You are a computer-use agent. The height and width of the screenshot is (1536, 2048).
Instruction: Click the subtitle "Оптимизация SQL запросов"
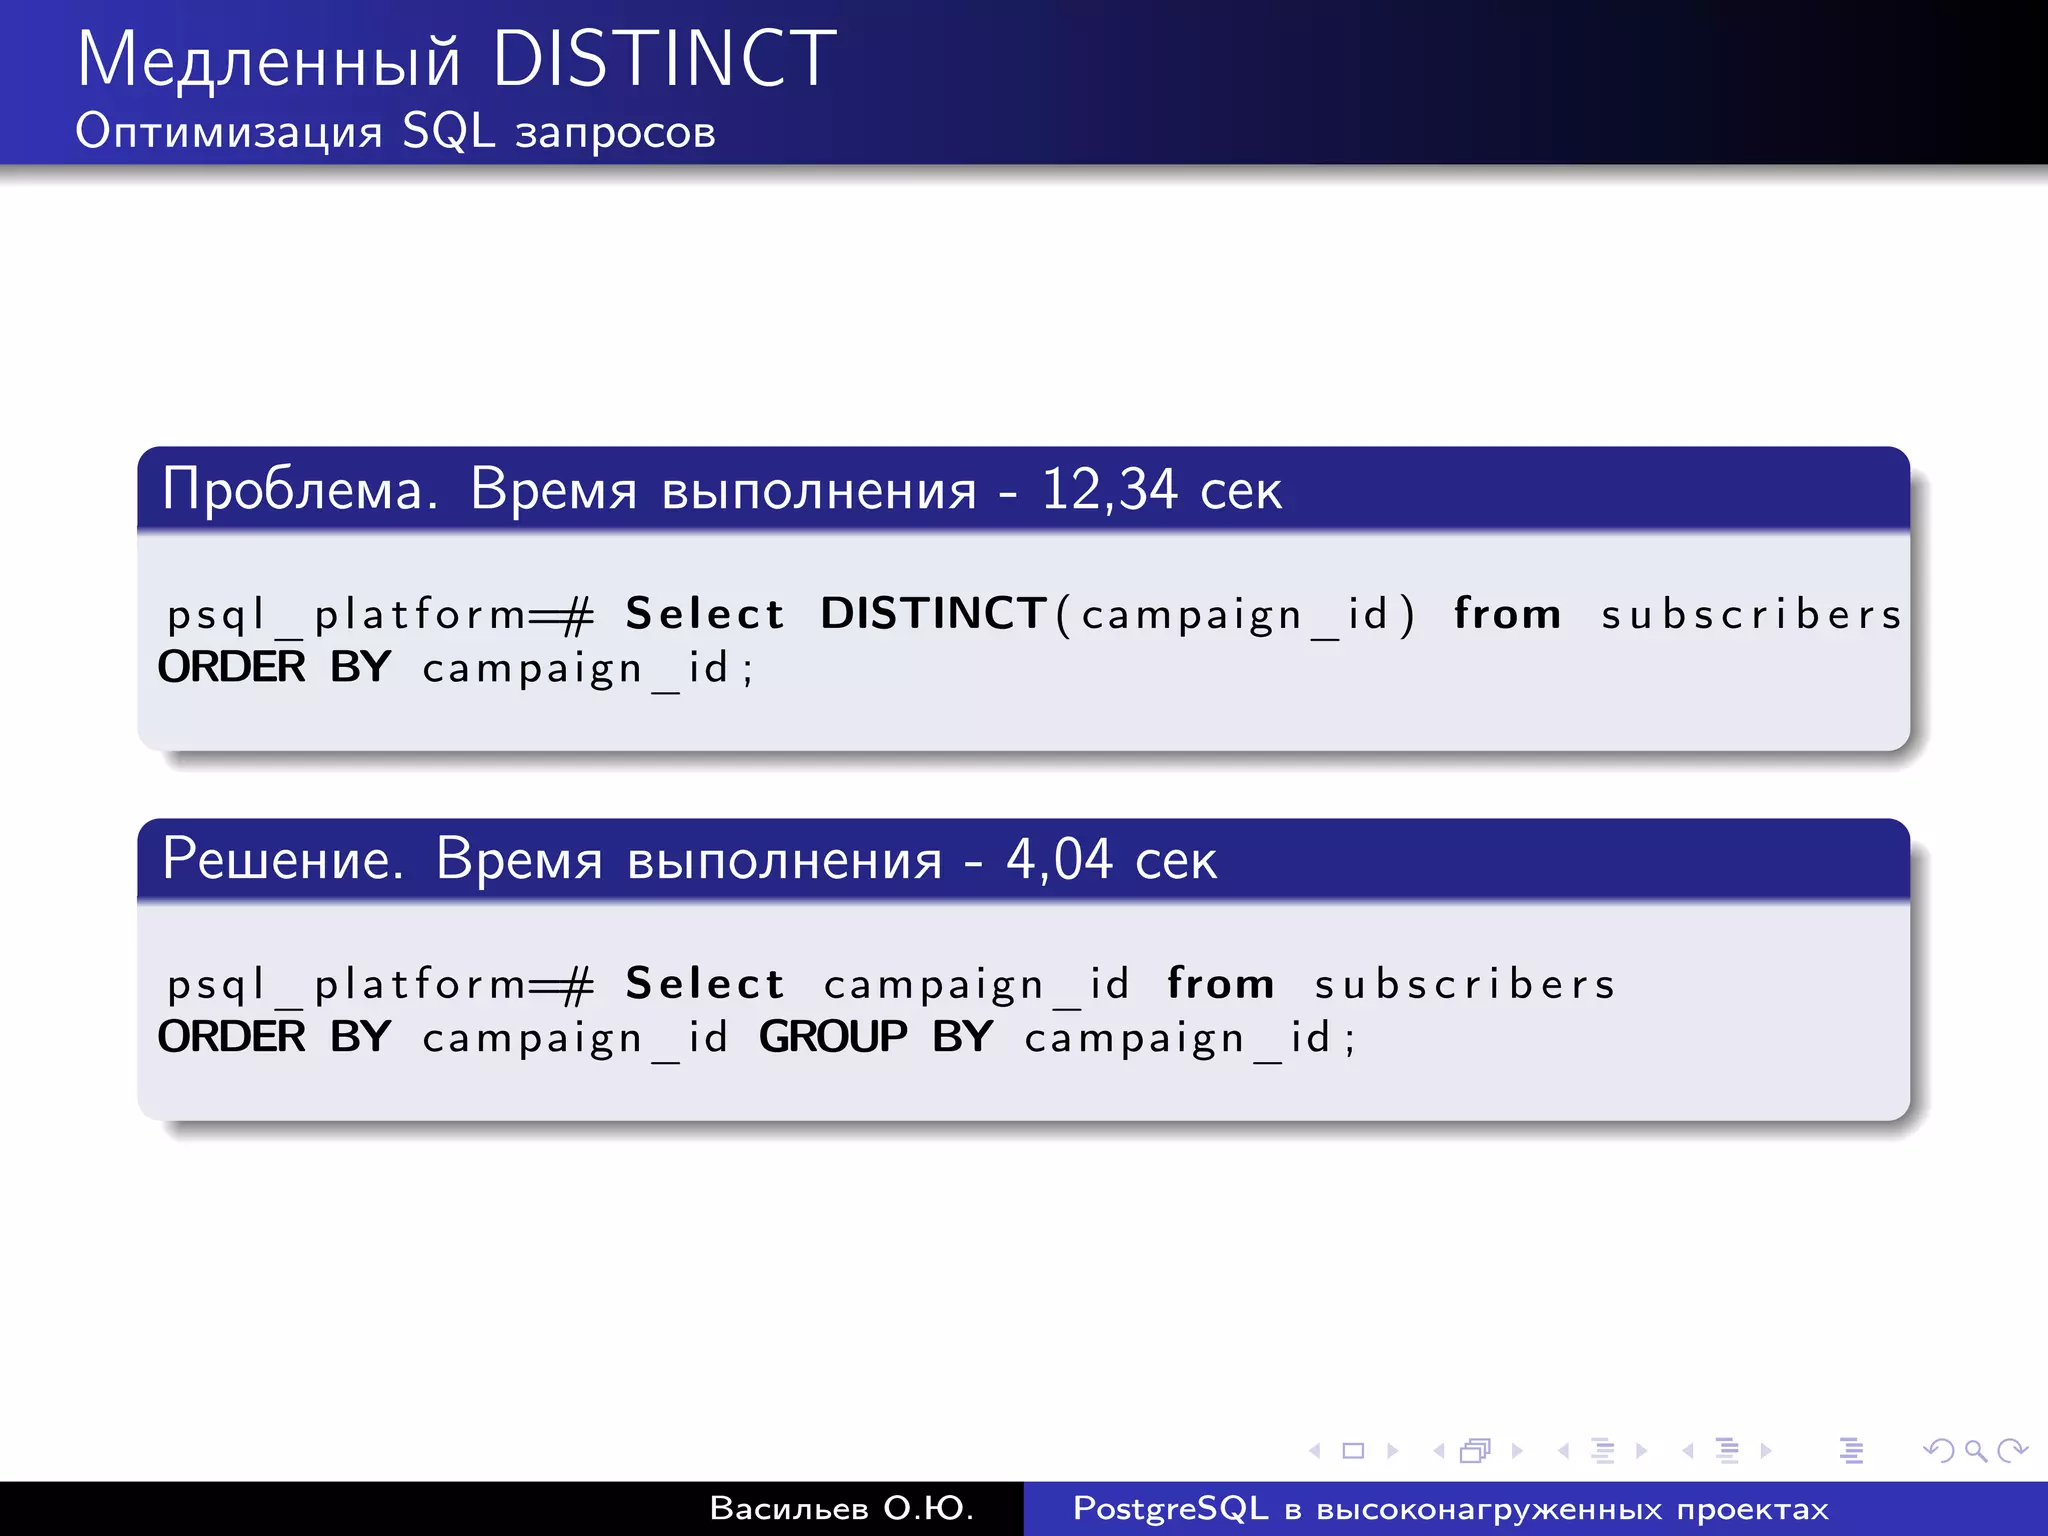396,131
